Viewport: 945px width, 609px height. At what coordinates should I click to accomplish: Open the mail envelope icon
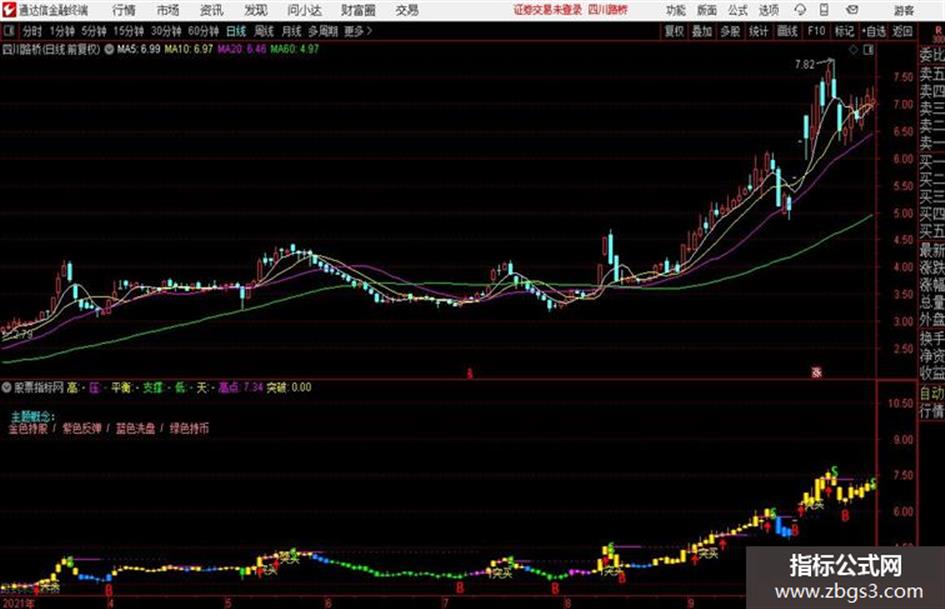point(852,10)
